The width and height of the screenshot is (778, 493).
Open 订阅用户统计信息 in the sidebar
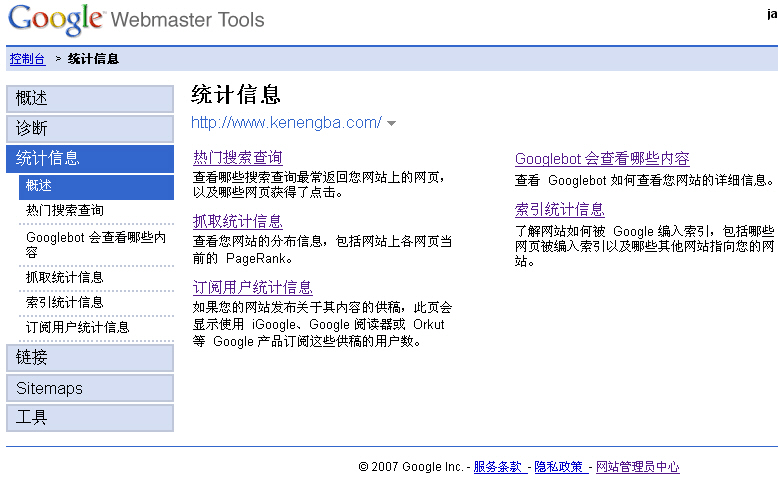77,328
